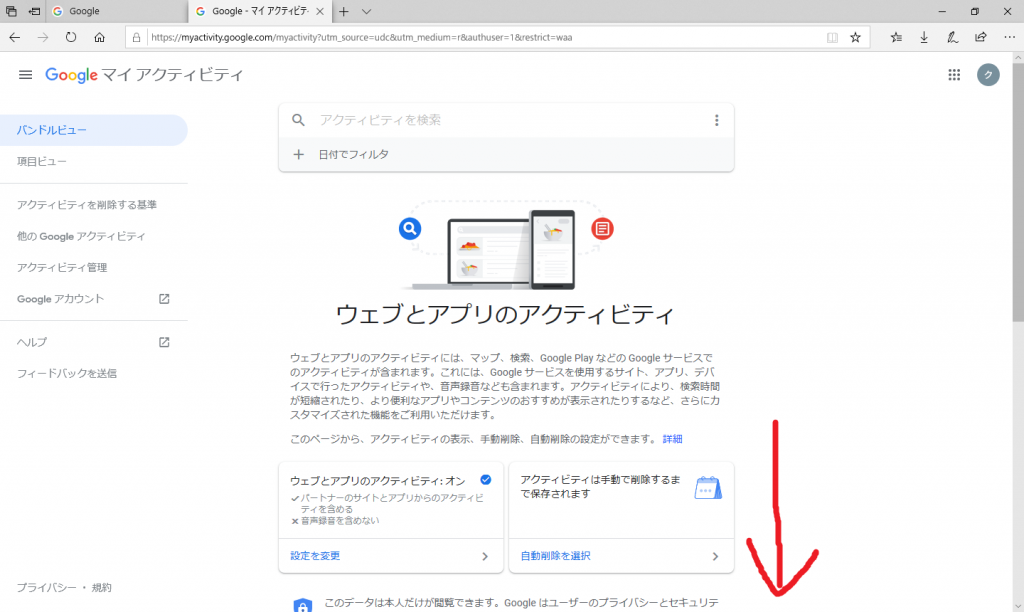1024x612 pixels.
Task: Click the browser forward arrow
Action: (43, 38)
